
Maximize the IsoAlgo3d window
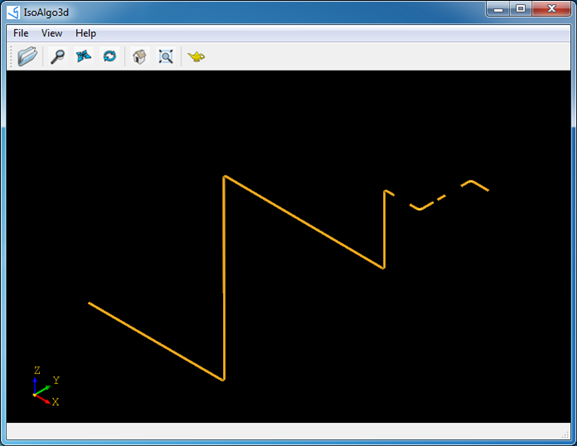point(521,9)
